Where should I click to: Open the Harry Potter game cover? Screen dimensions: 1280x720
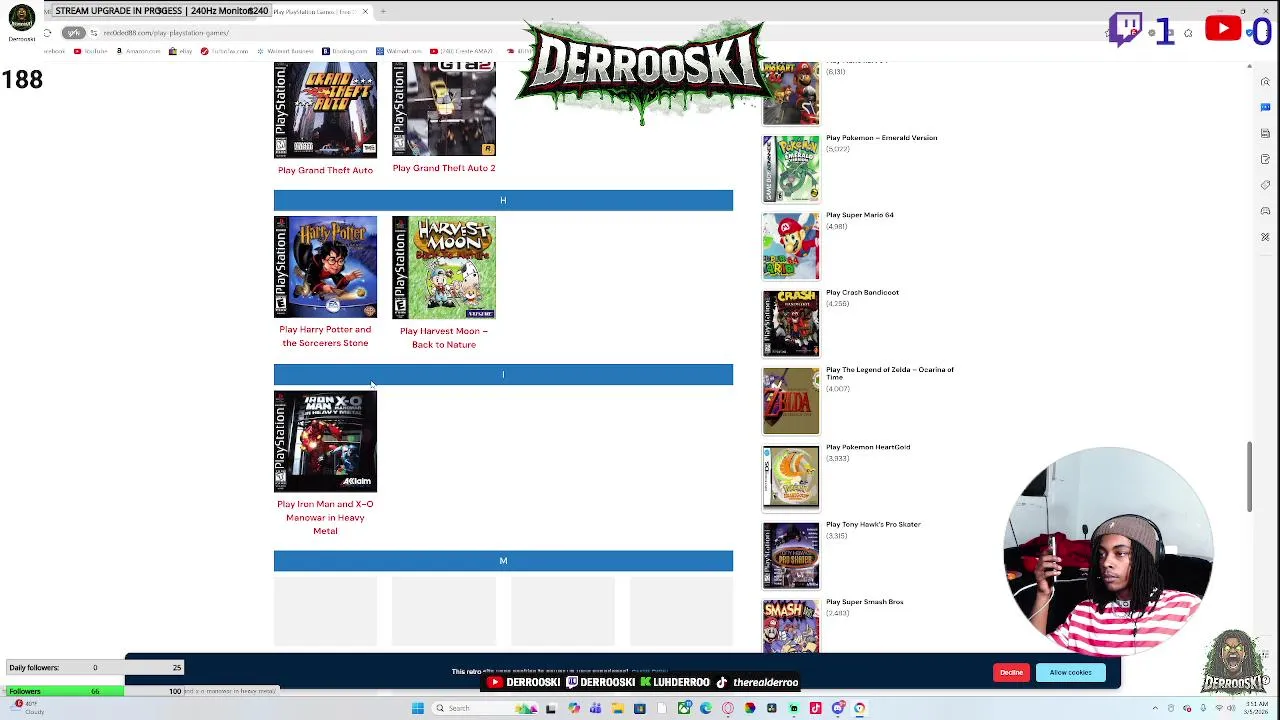(325, 267)
